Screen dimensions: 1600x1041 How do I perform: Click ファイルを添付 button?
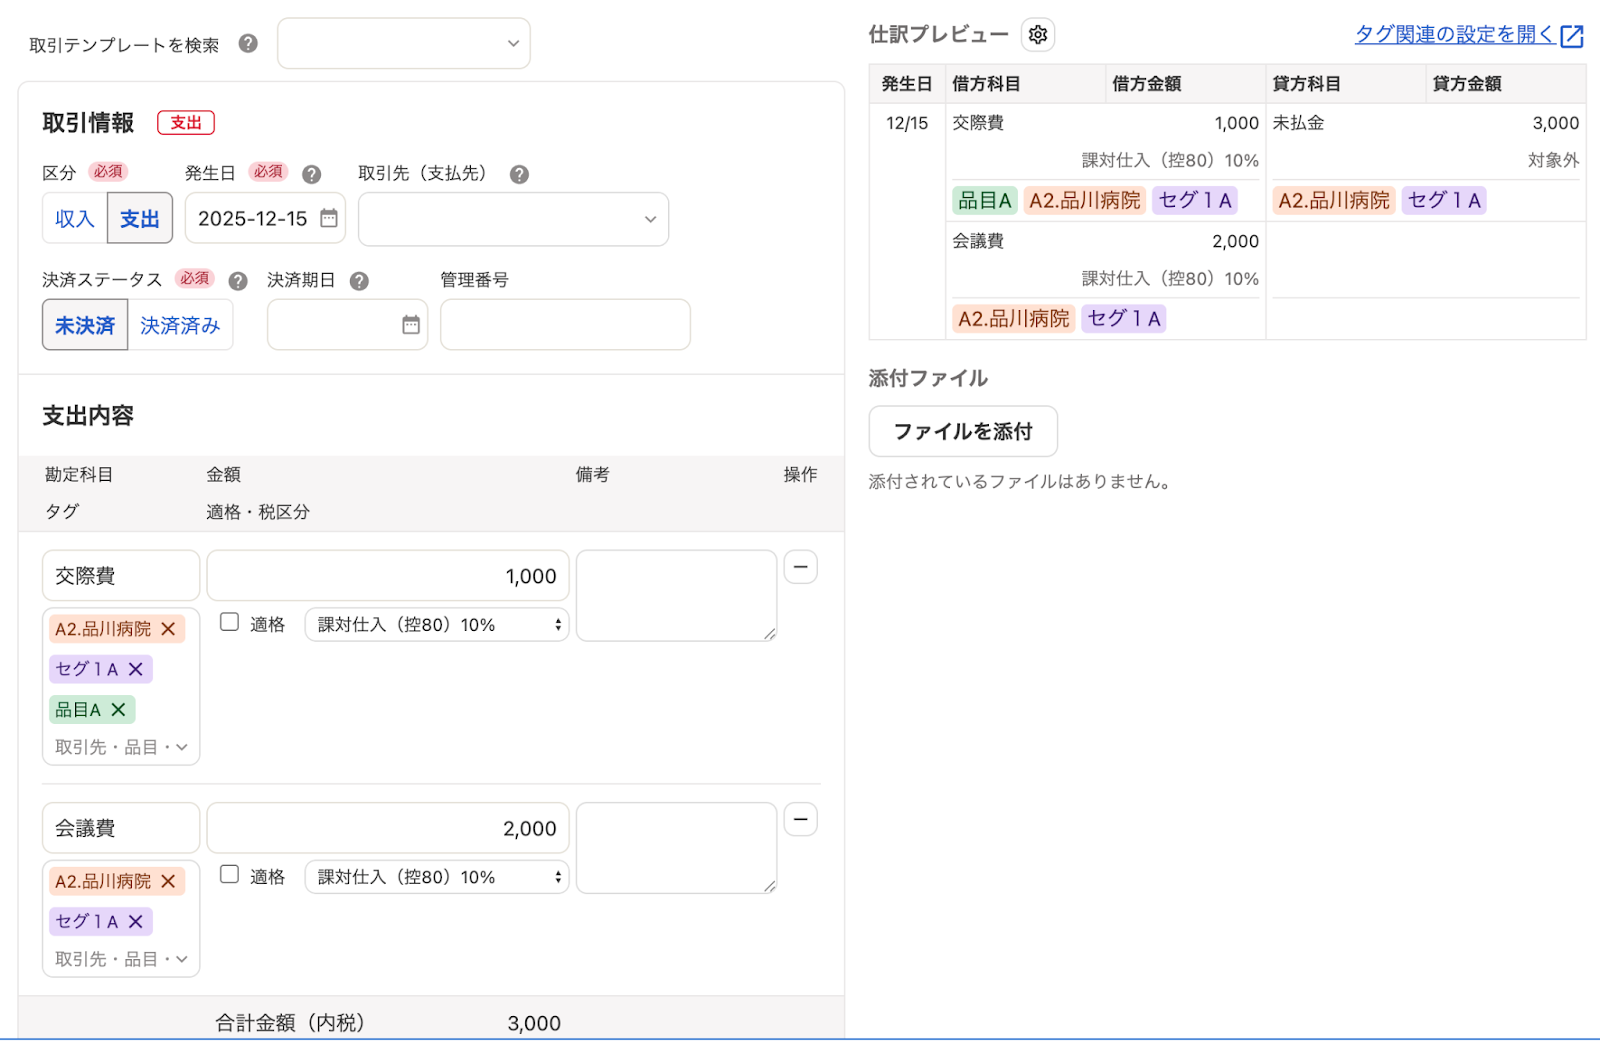coord(963,431)
